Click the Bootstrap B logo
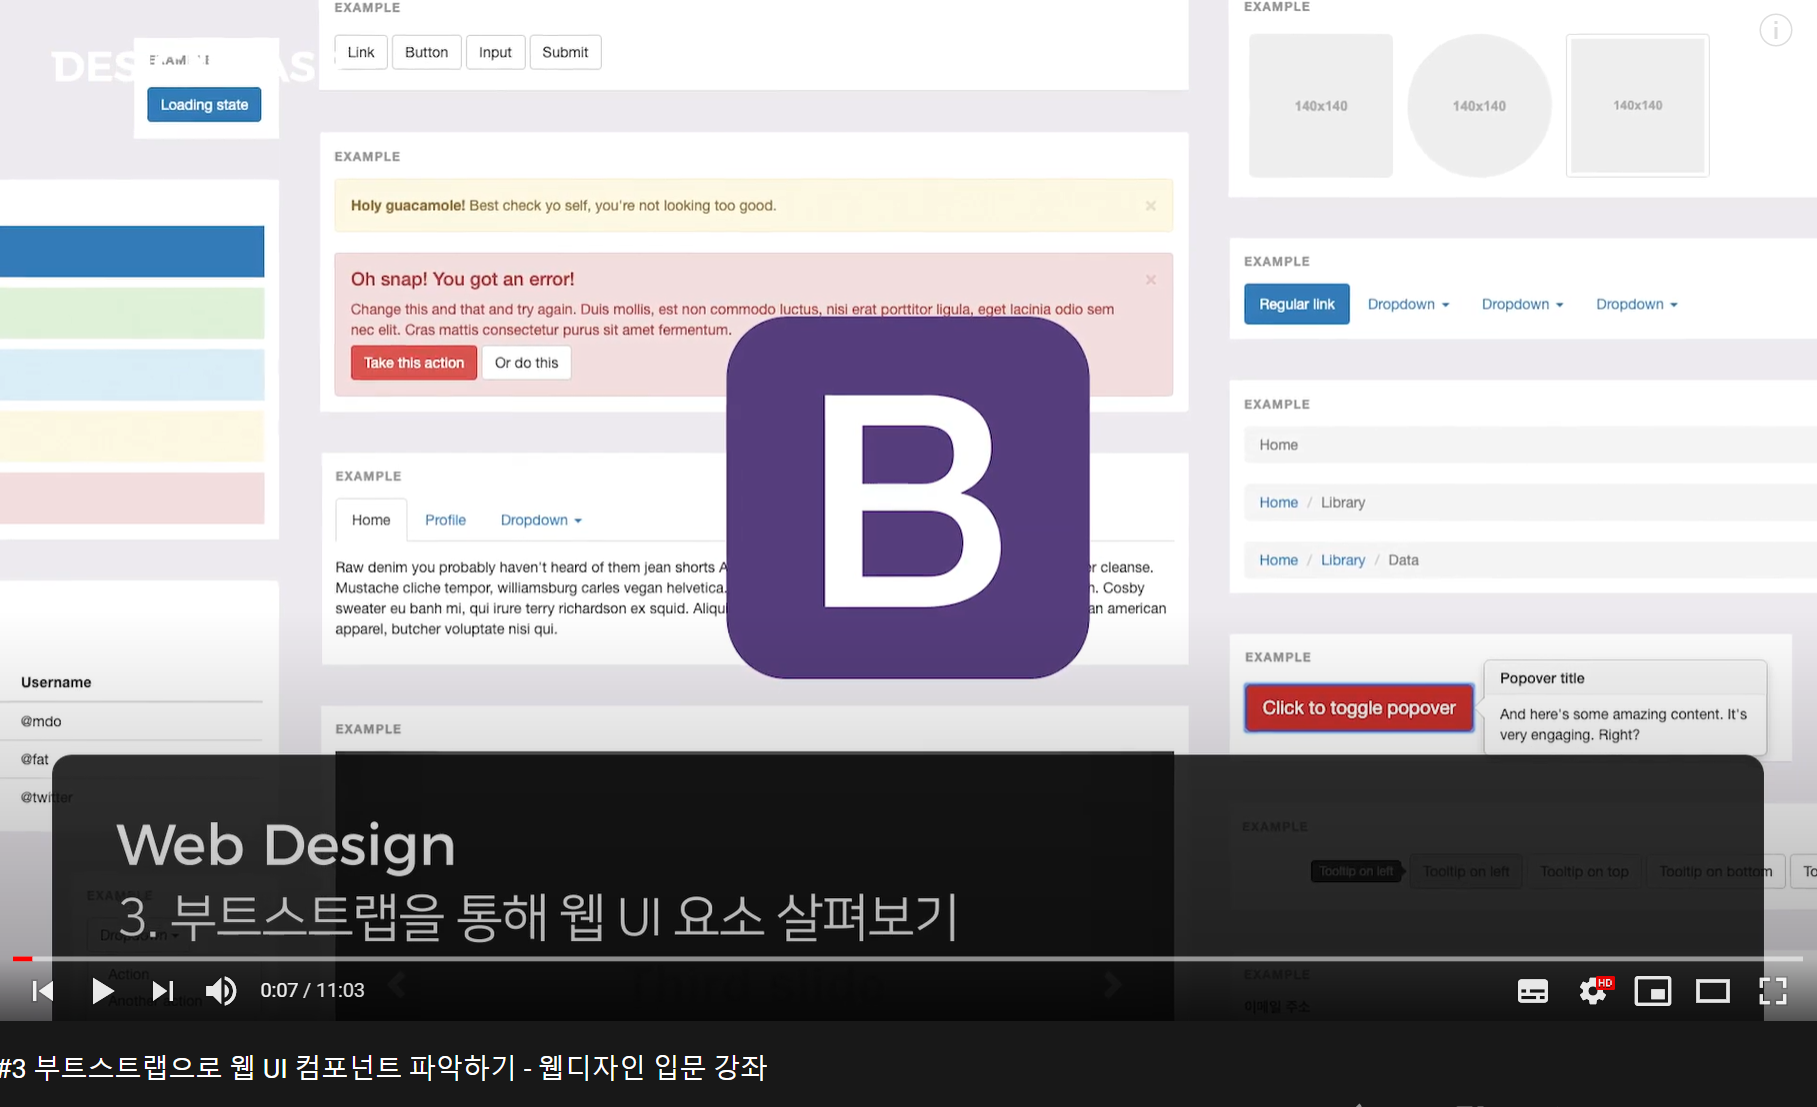1817x1107 pixels. (x=908, y=498)
